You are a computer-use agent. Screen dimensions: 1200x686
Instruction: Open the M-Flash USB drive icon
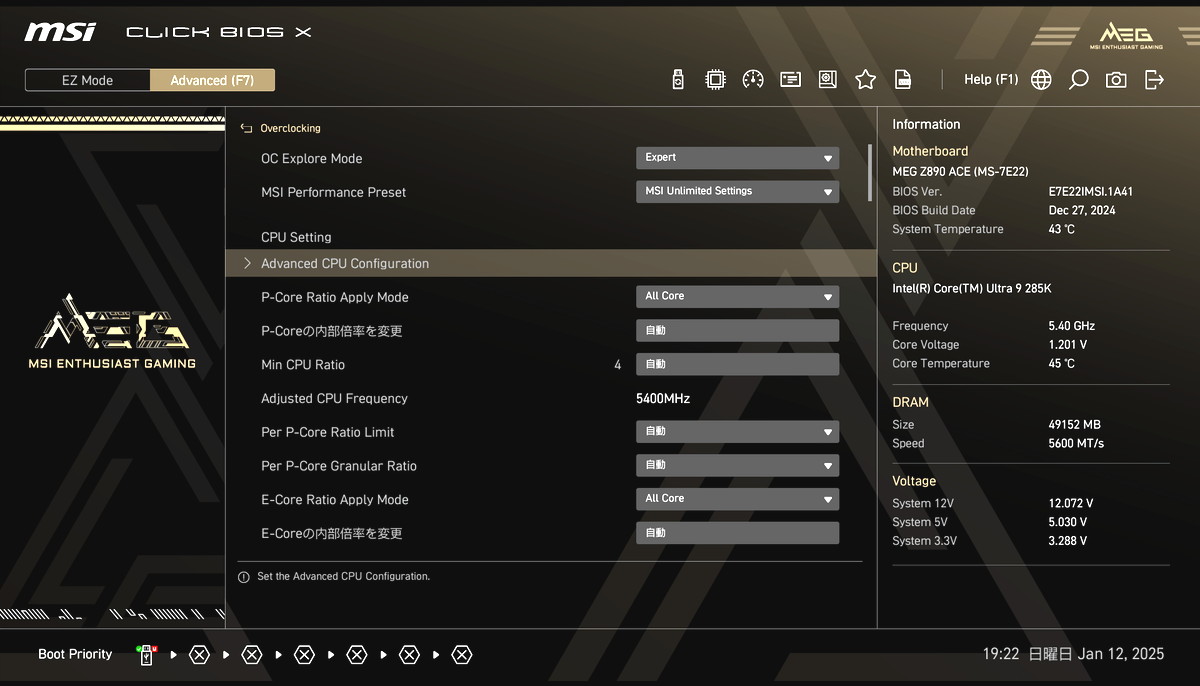coord(678,80)
